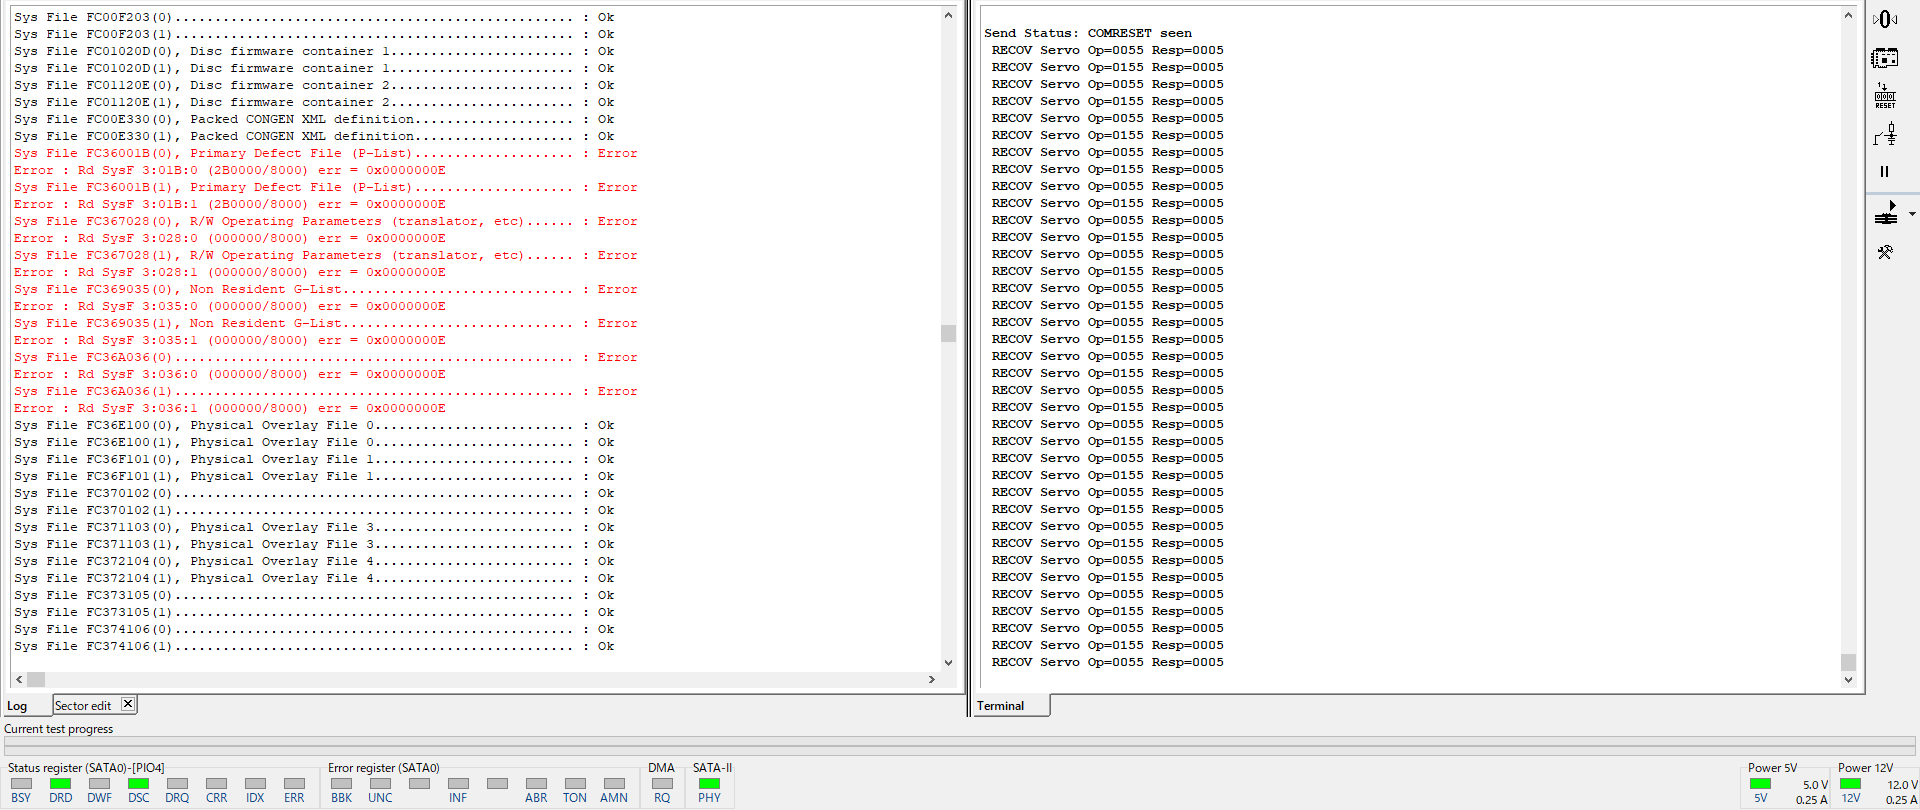
Task: Click the power switch circuit icon
Action: [1885, 135]
